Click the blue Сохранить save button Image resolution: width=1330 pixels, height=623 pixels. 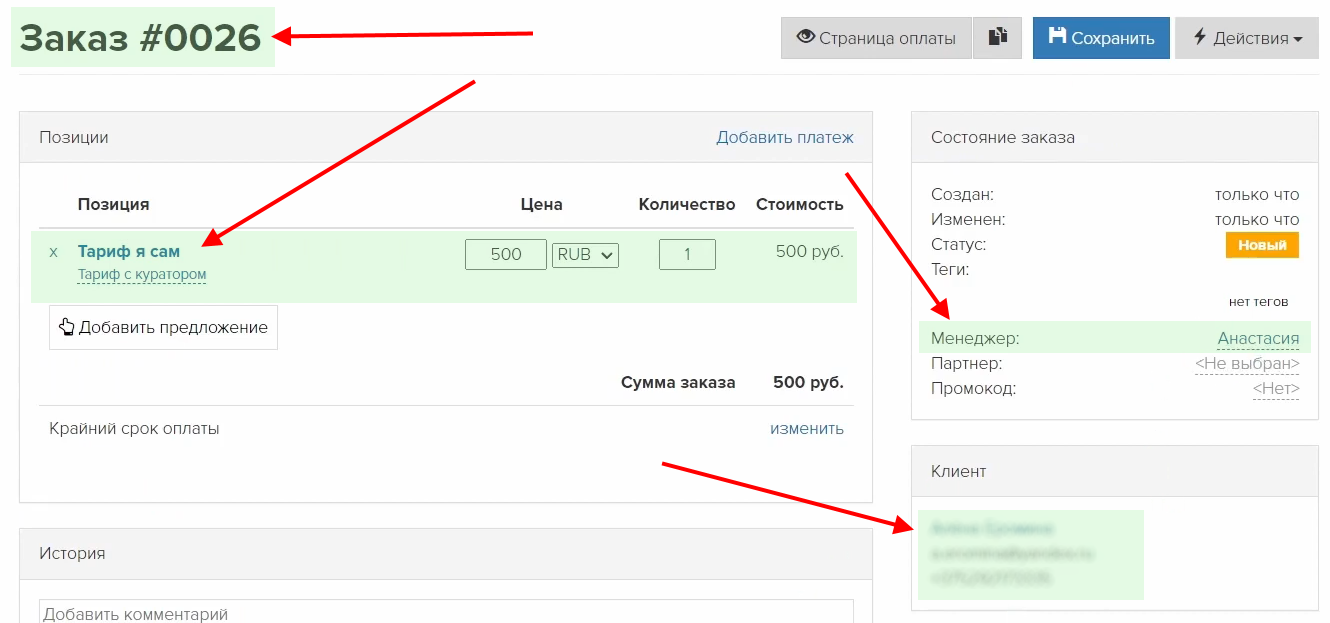click(x=1100, y=38)
